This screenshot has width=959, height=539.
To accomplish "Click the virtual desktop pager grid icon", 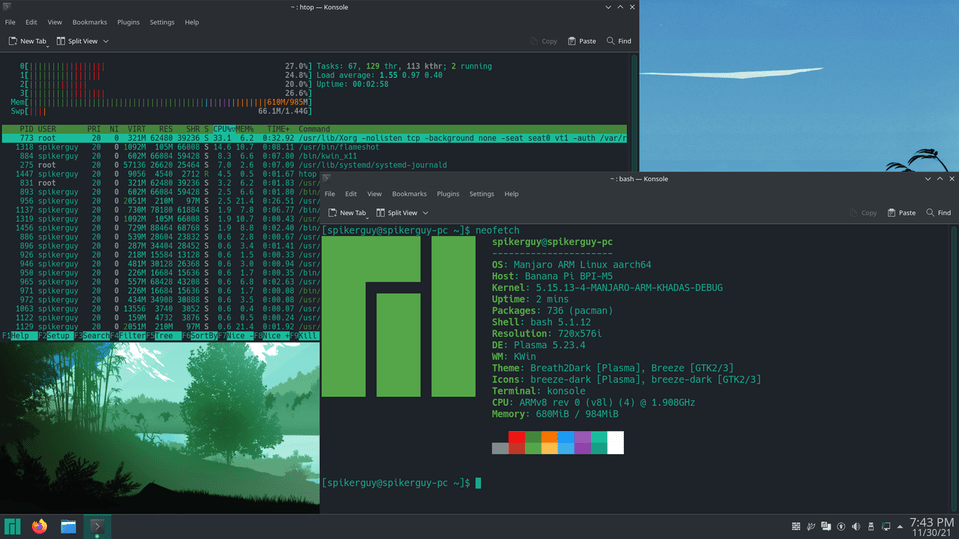I will point(796,526).
